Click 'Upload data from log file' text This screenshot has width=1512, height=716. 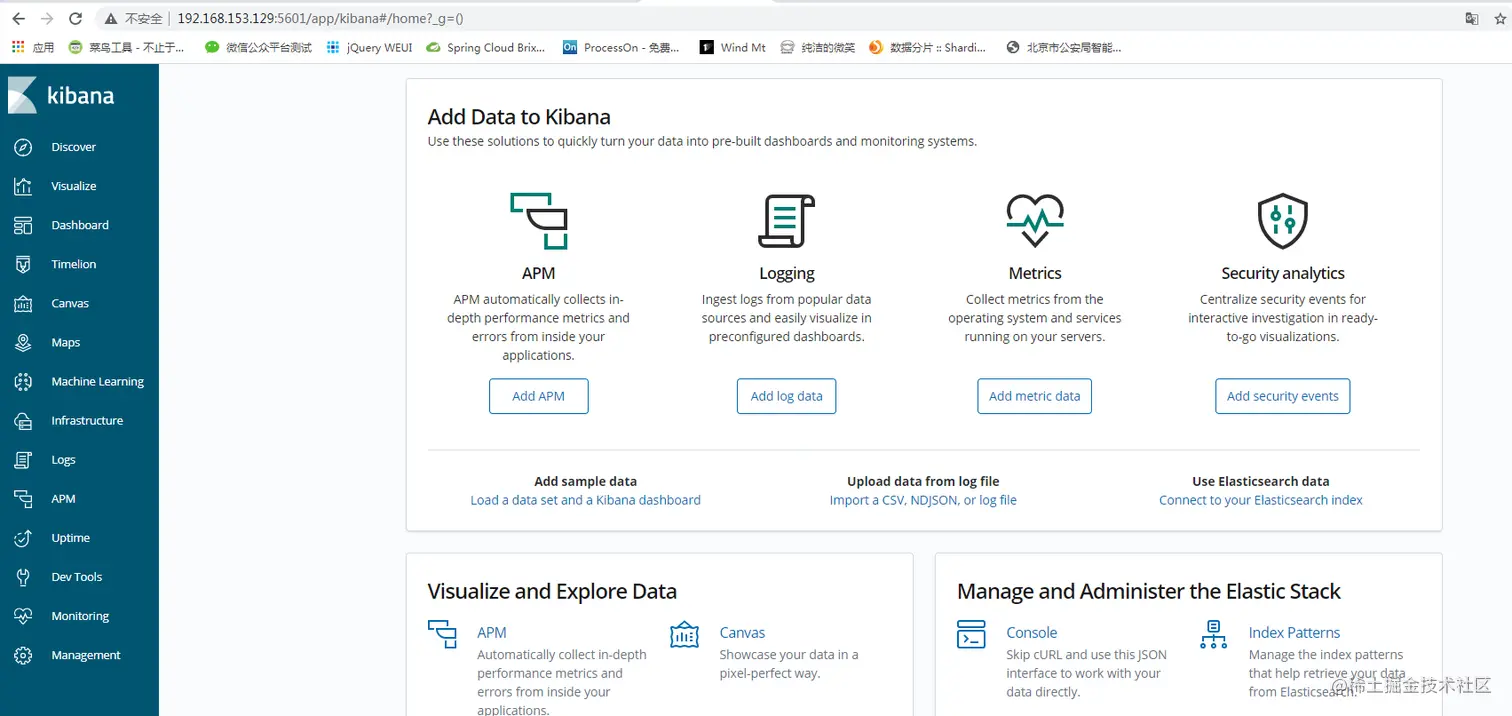[x=923, y=481]
